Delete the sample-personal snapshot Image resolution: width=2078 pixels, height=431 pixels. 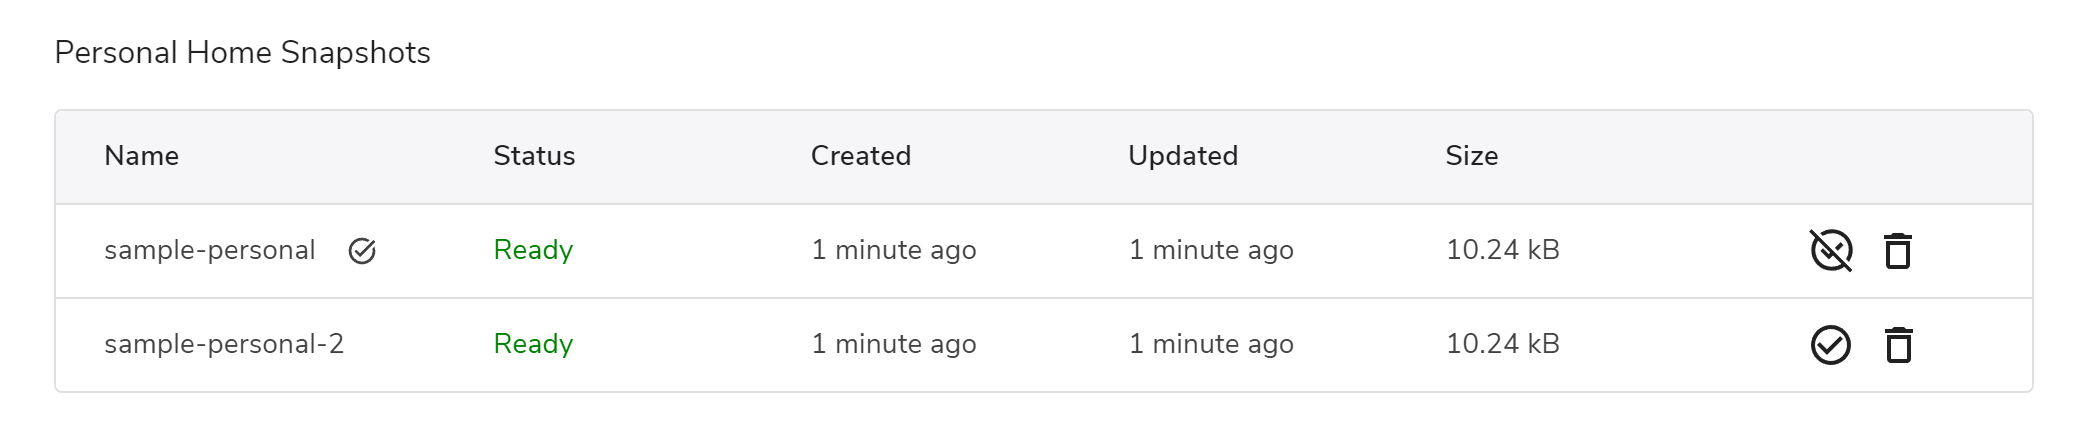click(1898, 250)
